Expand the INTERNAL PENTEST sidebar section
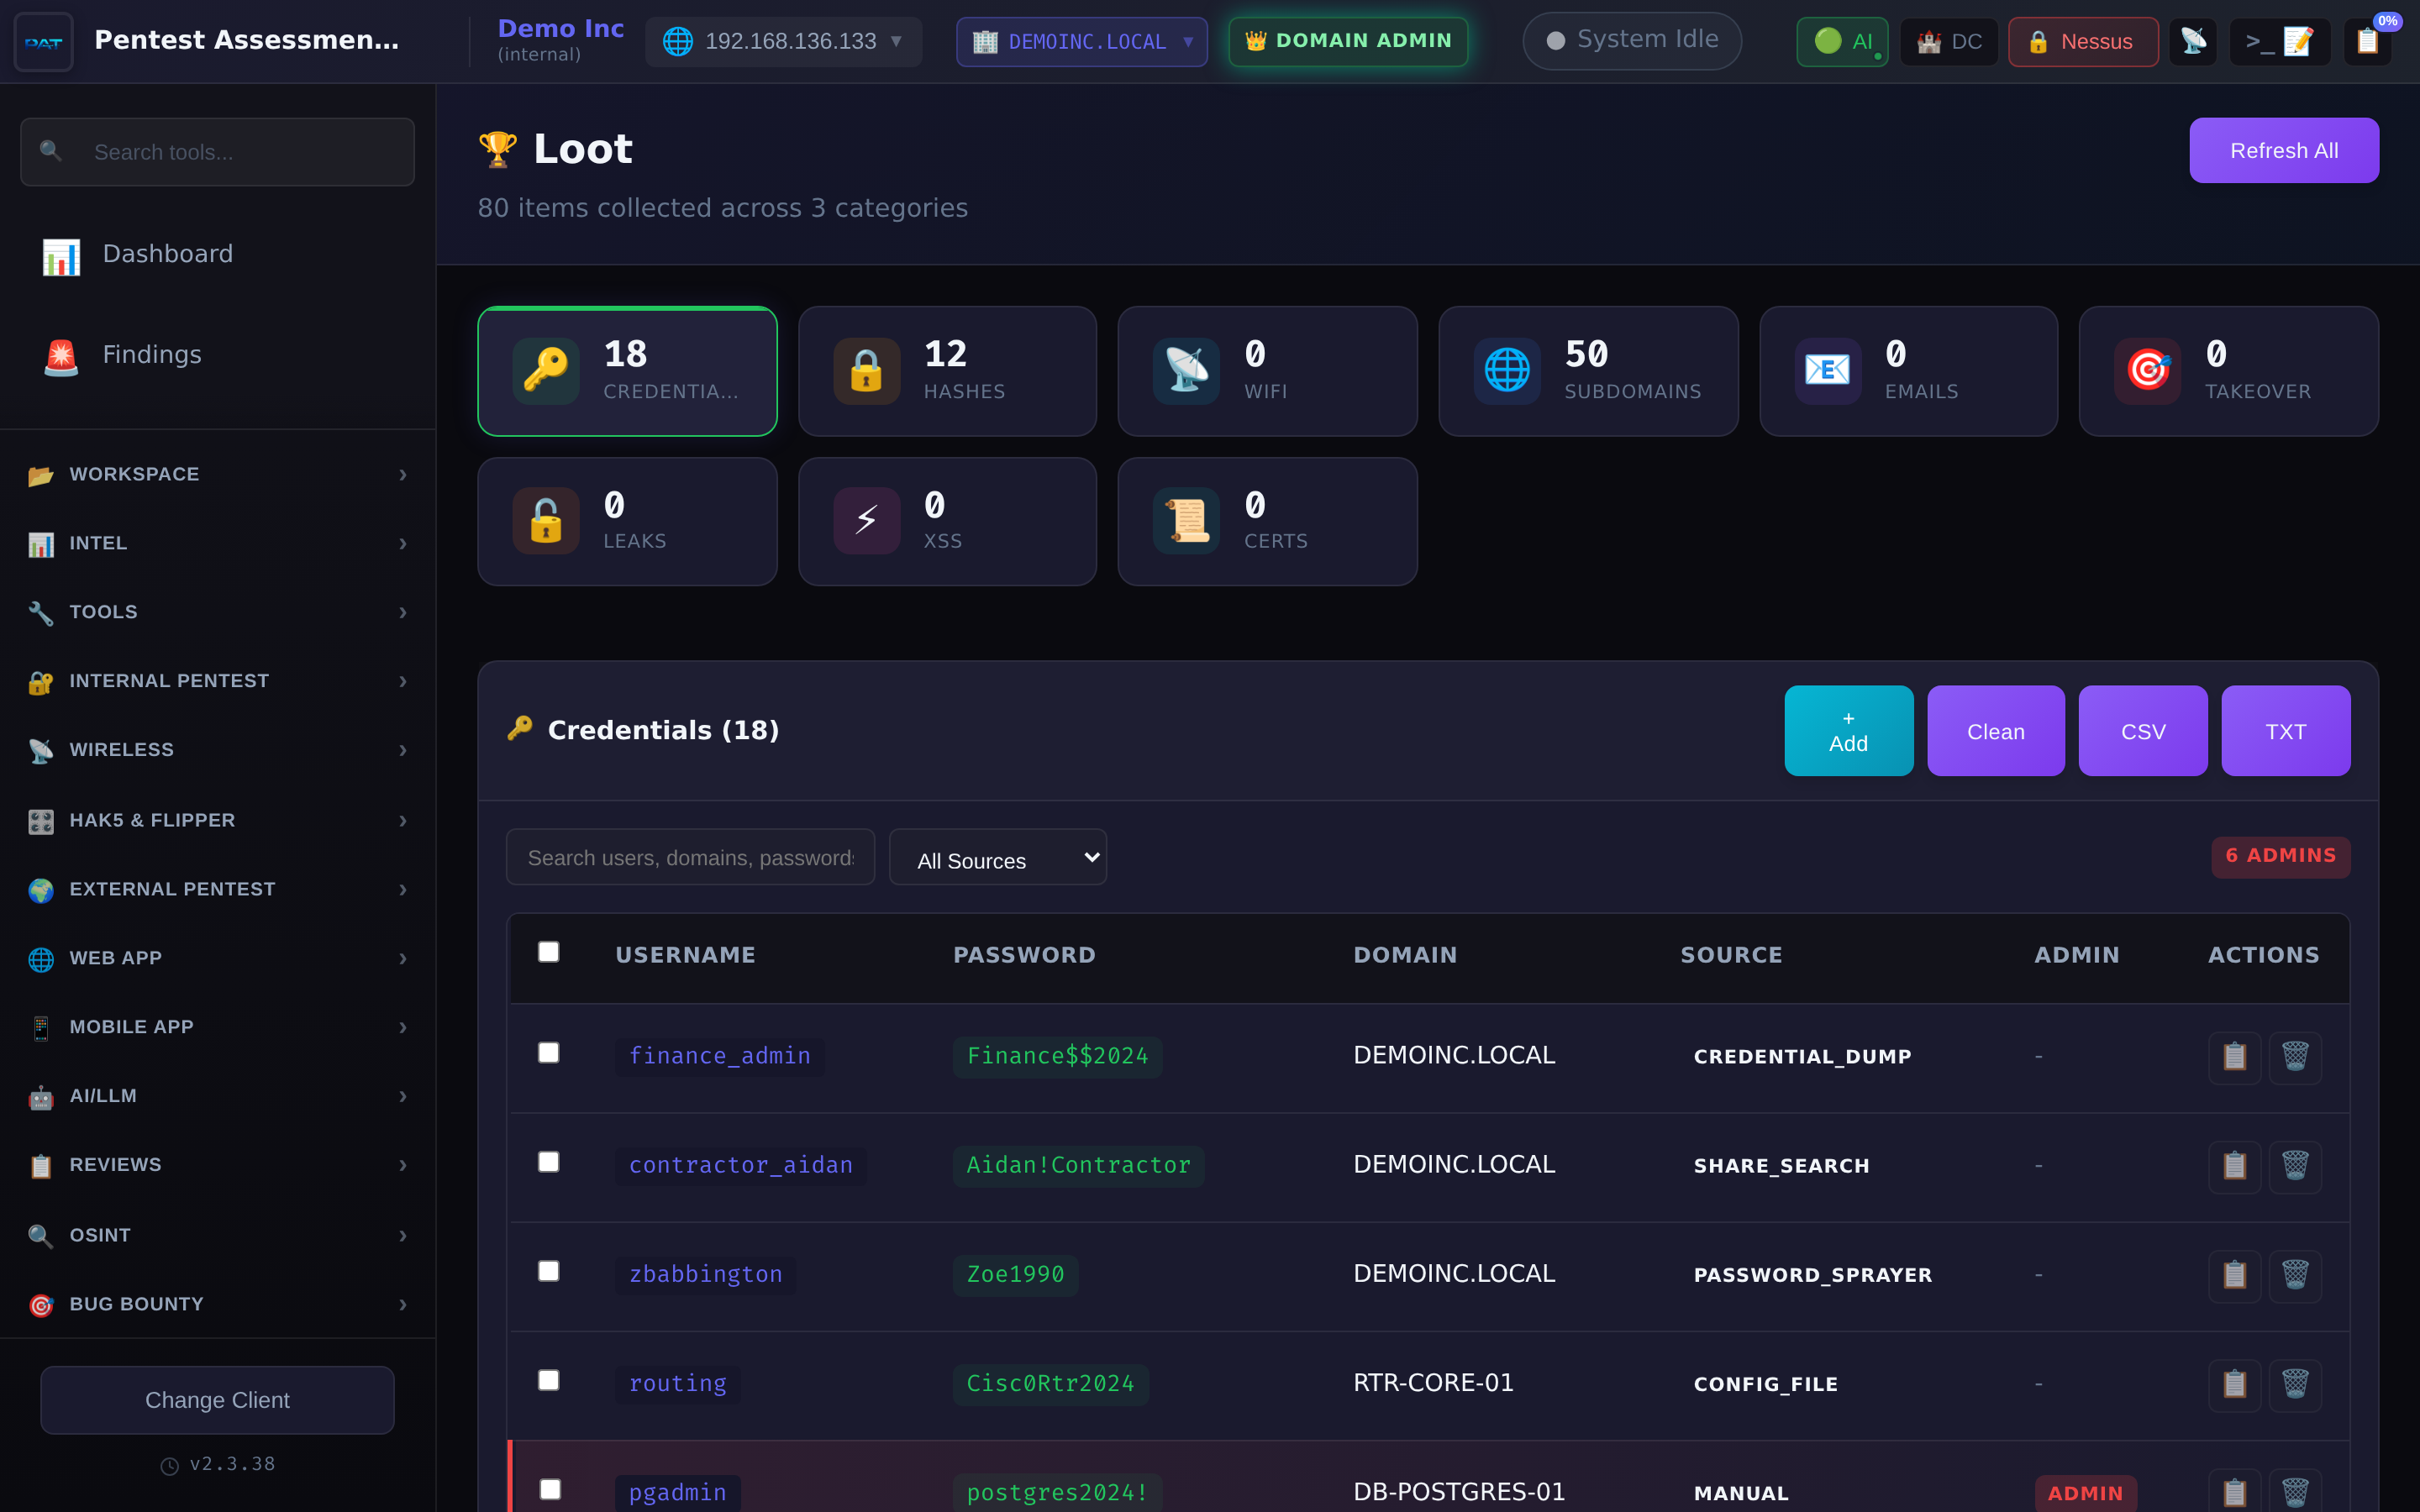 click(169, 680)
